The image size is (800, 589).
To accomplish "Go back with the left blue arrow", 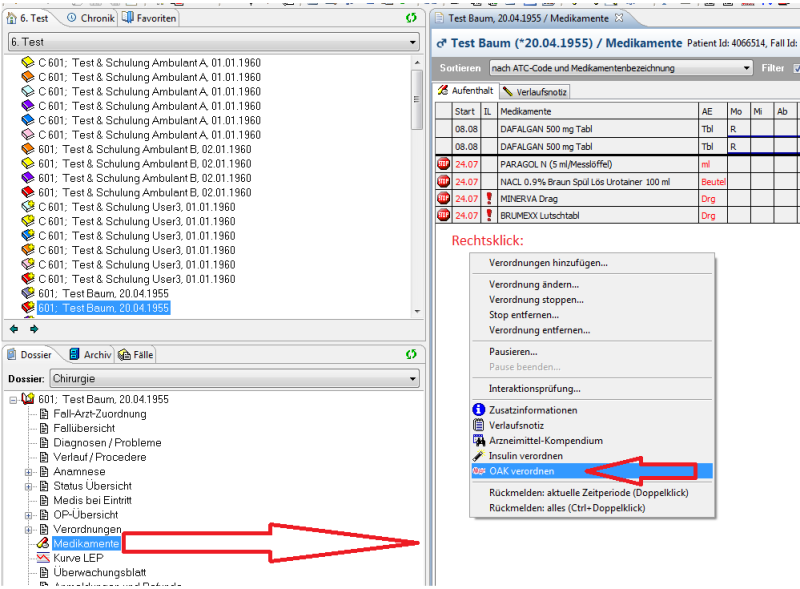I will 14,329.
